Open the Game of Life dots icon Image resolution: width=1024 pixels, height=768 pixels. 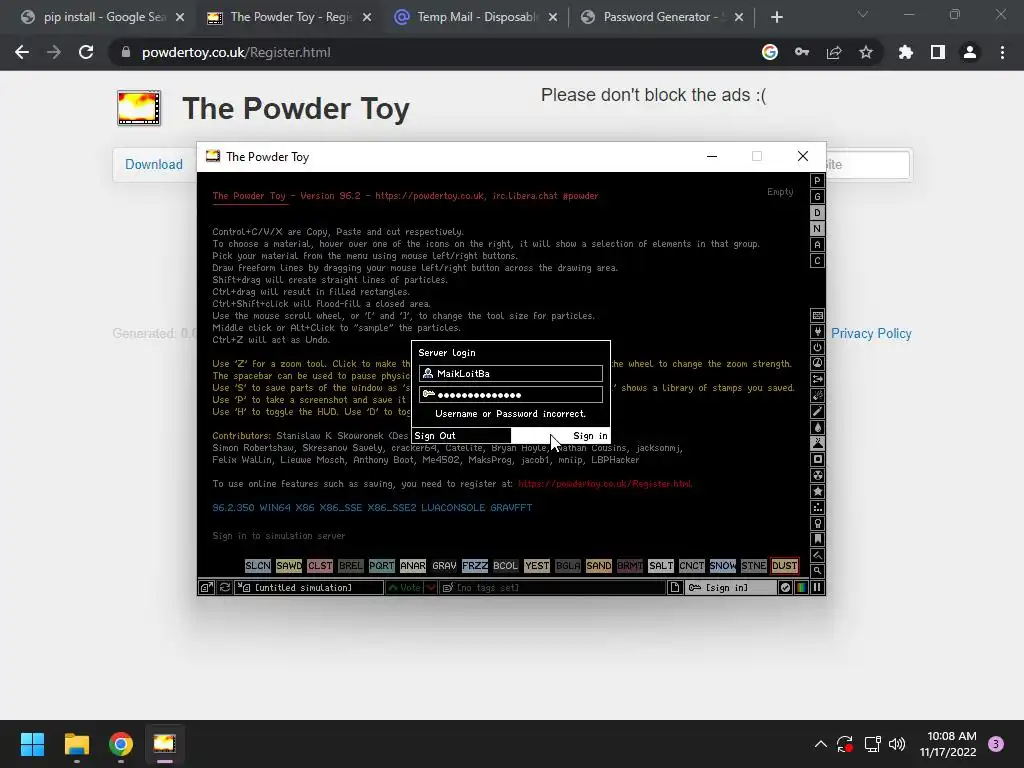click(x=817, y=507)
